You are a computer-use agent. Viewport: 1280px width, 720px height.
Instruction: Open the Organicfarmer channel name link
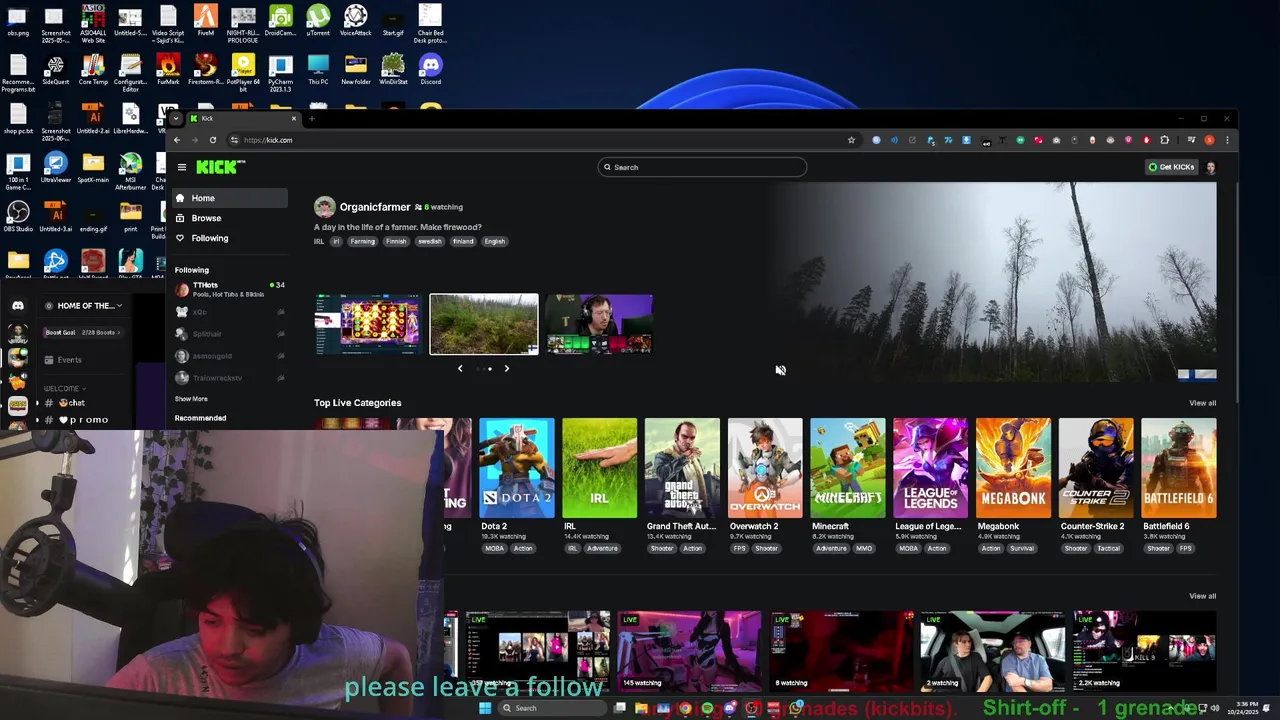pyautogui.click(x=375, y=207)
